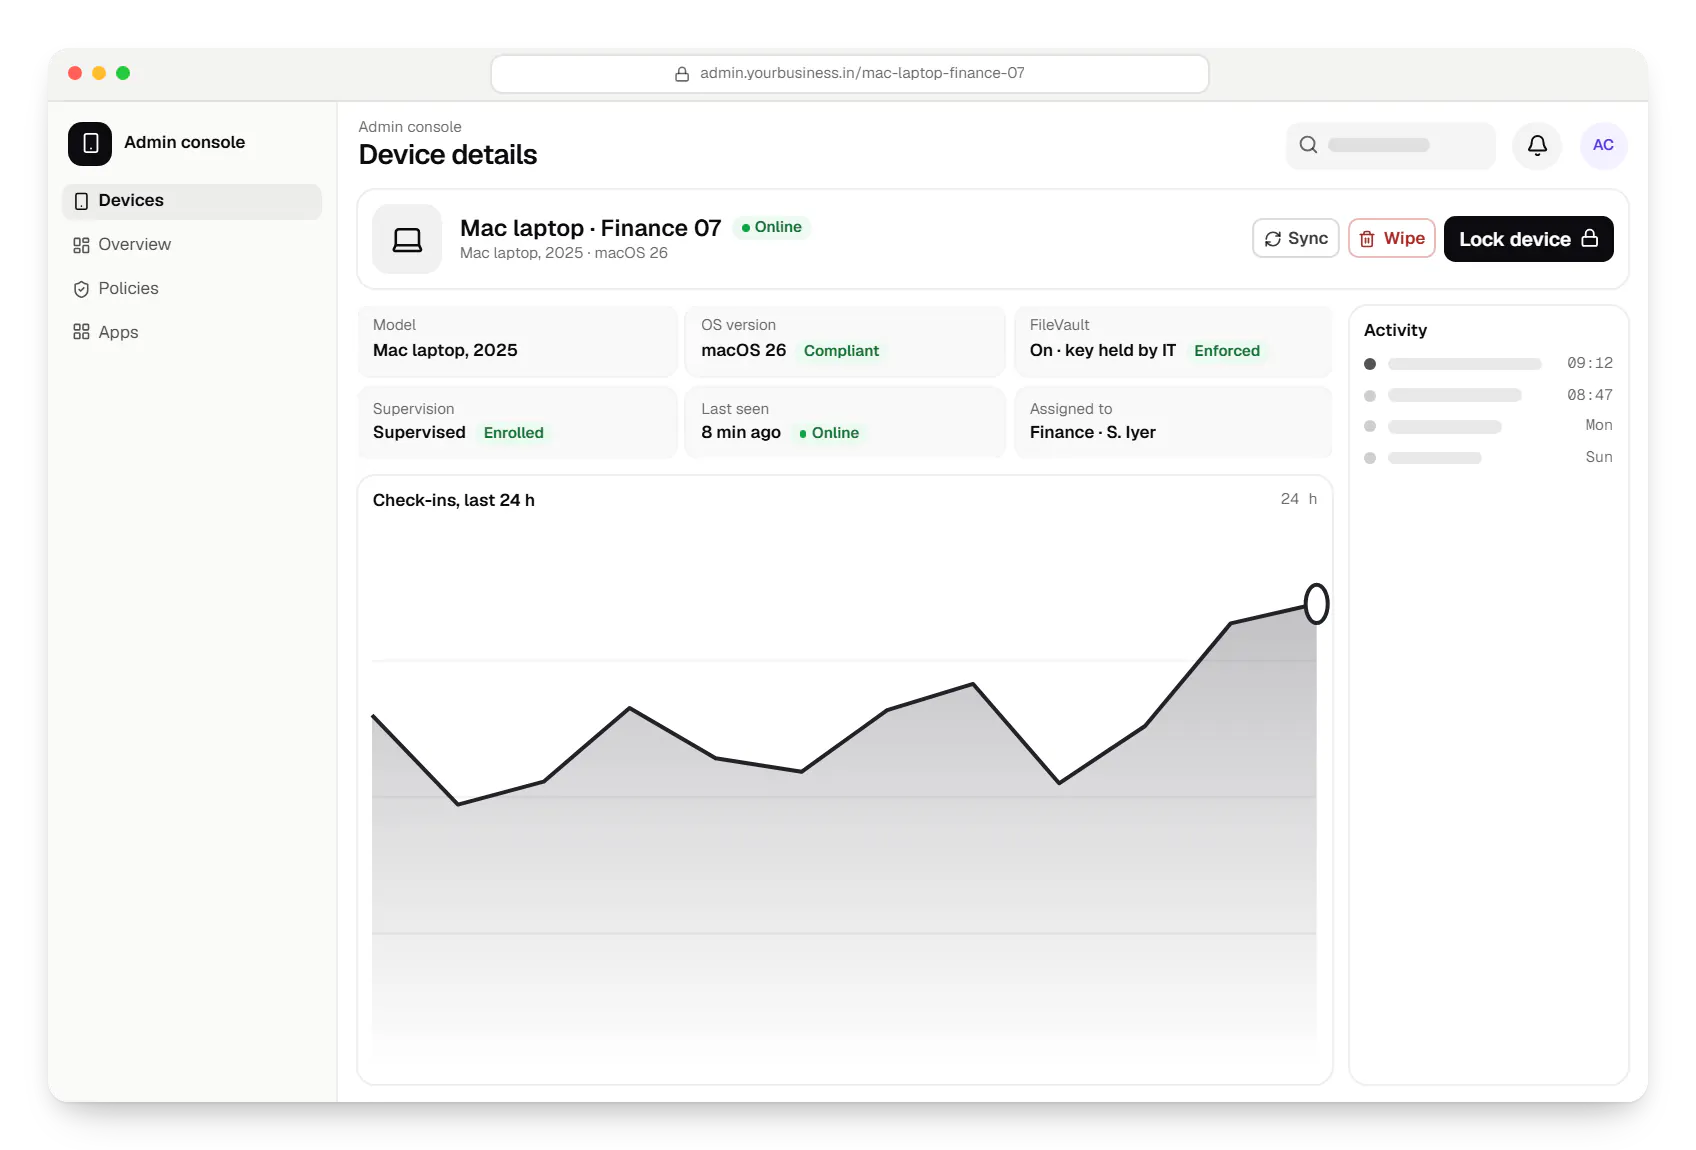Open the Overview section
Viewport: 1696px width, 1150px height.
pos(192,245)
